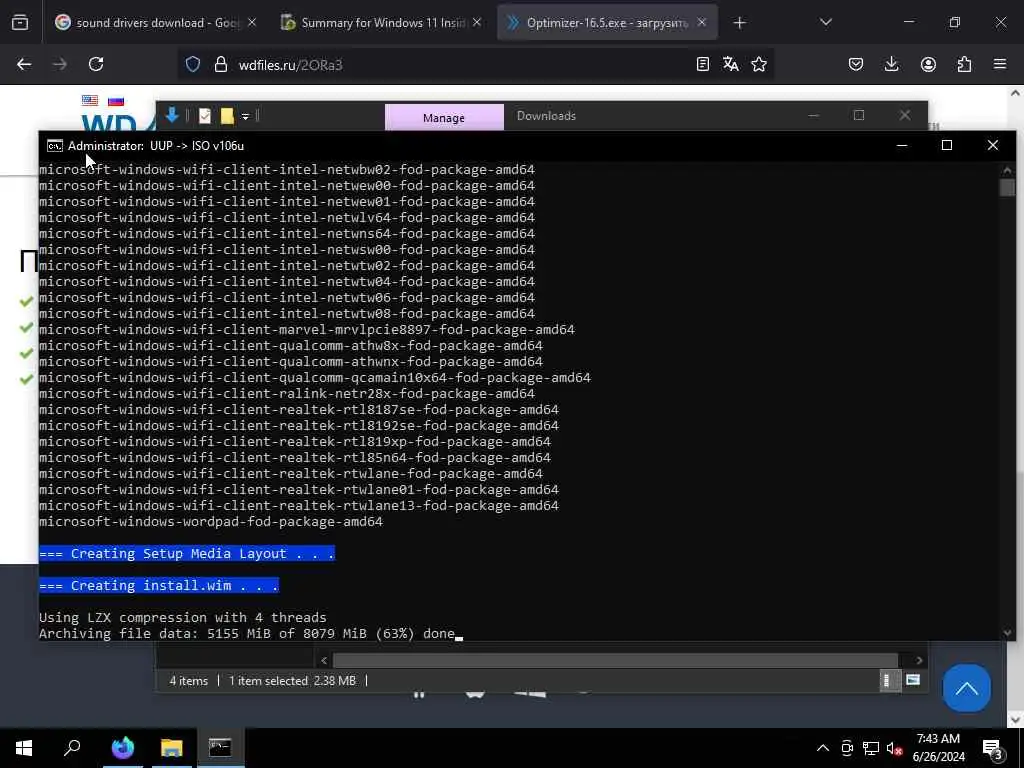Click console vertical scrollbar thumb
The width and height of the screenshot is (1024, 768).
pos(1006,187)
